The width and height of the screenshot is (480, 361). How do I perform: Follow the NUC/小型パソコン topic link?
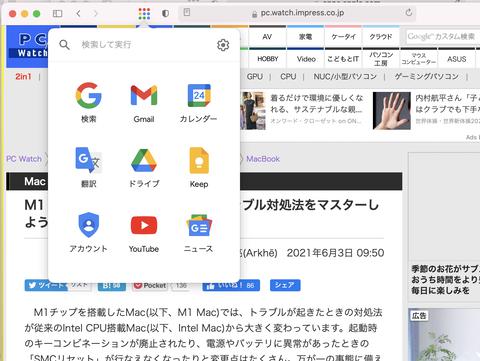pyautogui.click(x=345, y=76)
